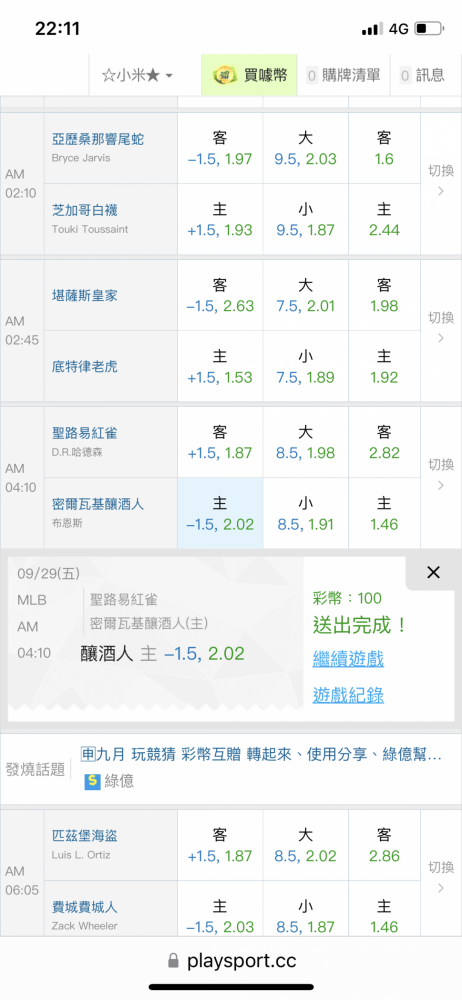462x1000 pixels.
Task: Select the 客 −1.5, 1.97 Arizona spread bet
Action: tap(220, 149)
